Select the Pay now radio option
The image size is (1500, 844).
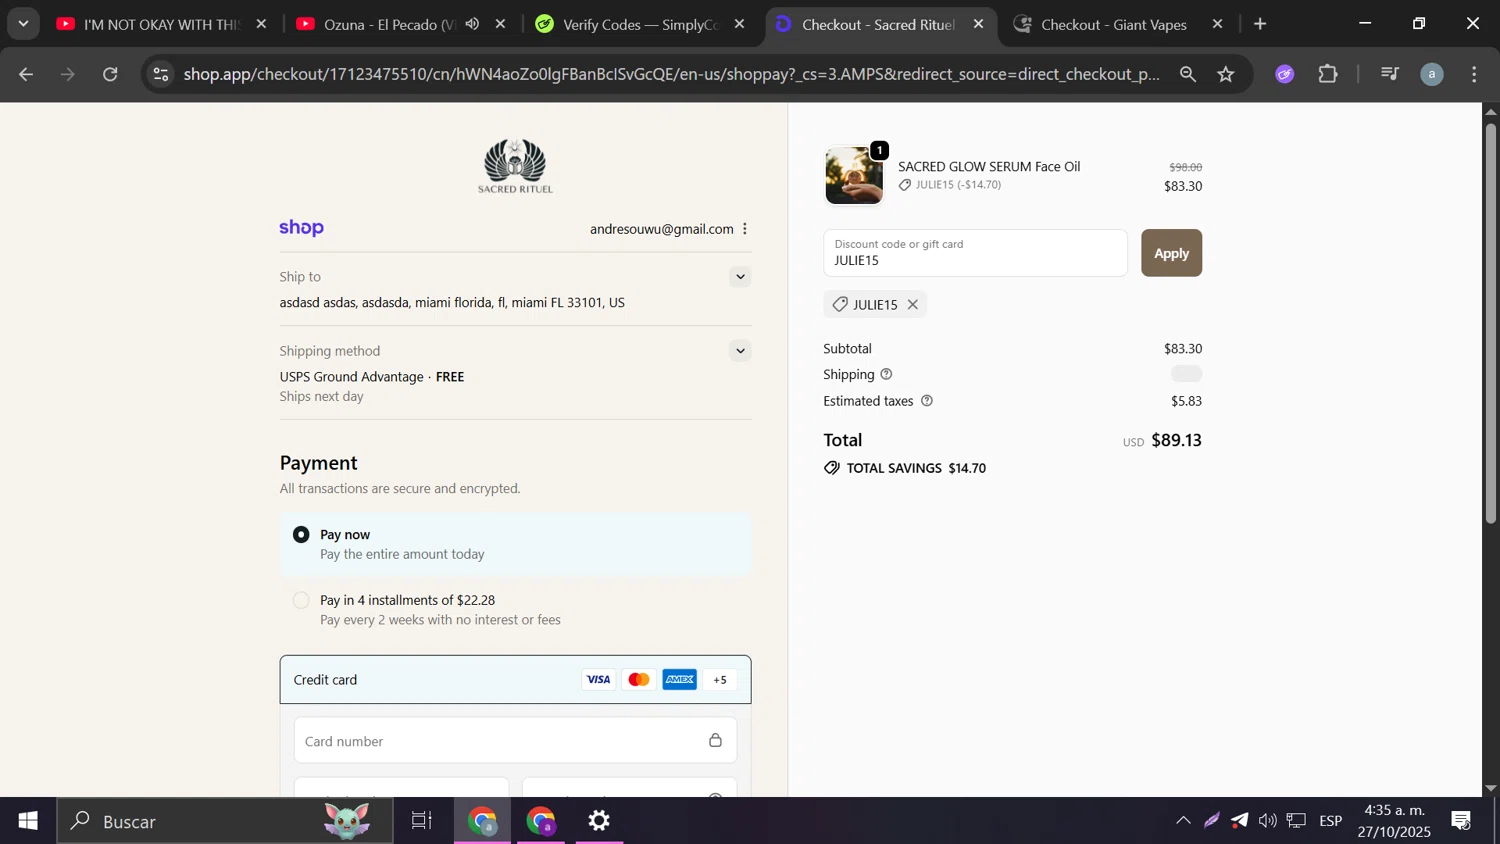click(301, 535)
